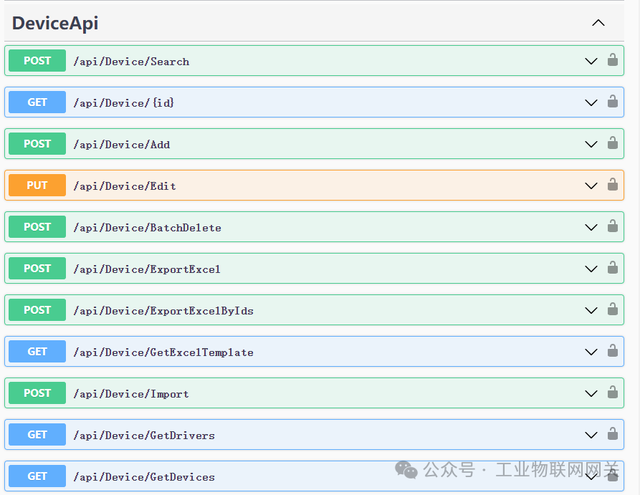This screenshot has height=495, width=640.
Task: Click lock icon on Device Add endpoint
Action: click(x=613, y=143)
